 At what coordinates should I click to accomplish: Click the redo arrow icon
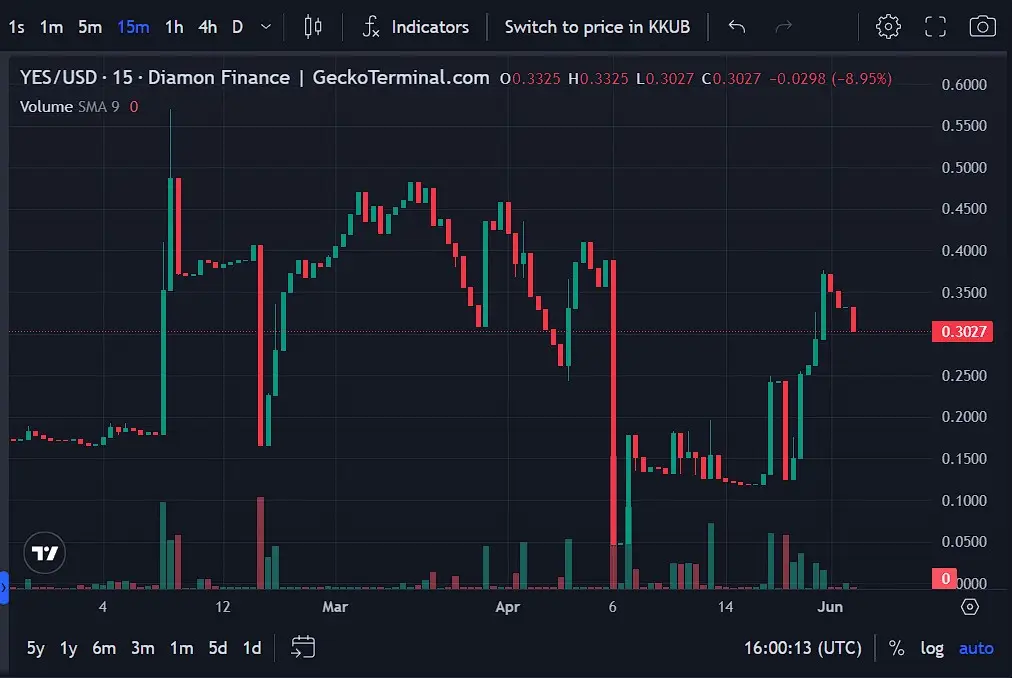783,27
